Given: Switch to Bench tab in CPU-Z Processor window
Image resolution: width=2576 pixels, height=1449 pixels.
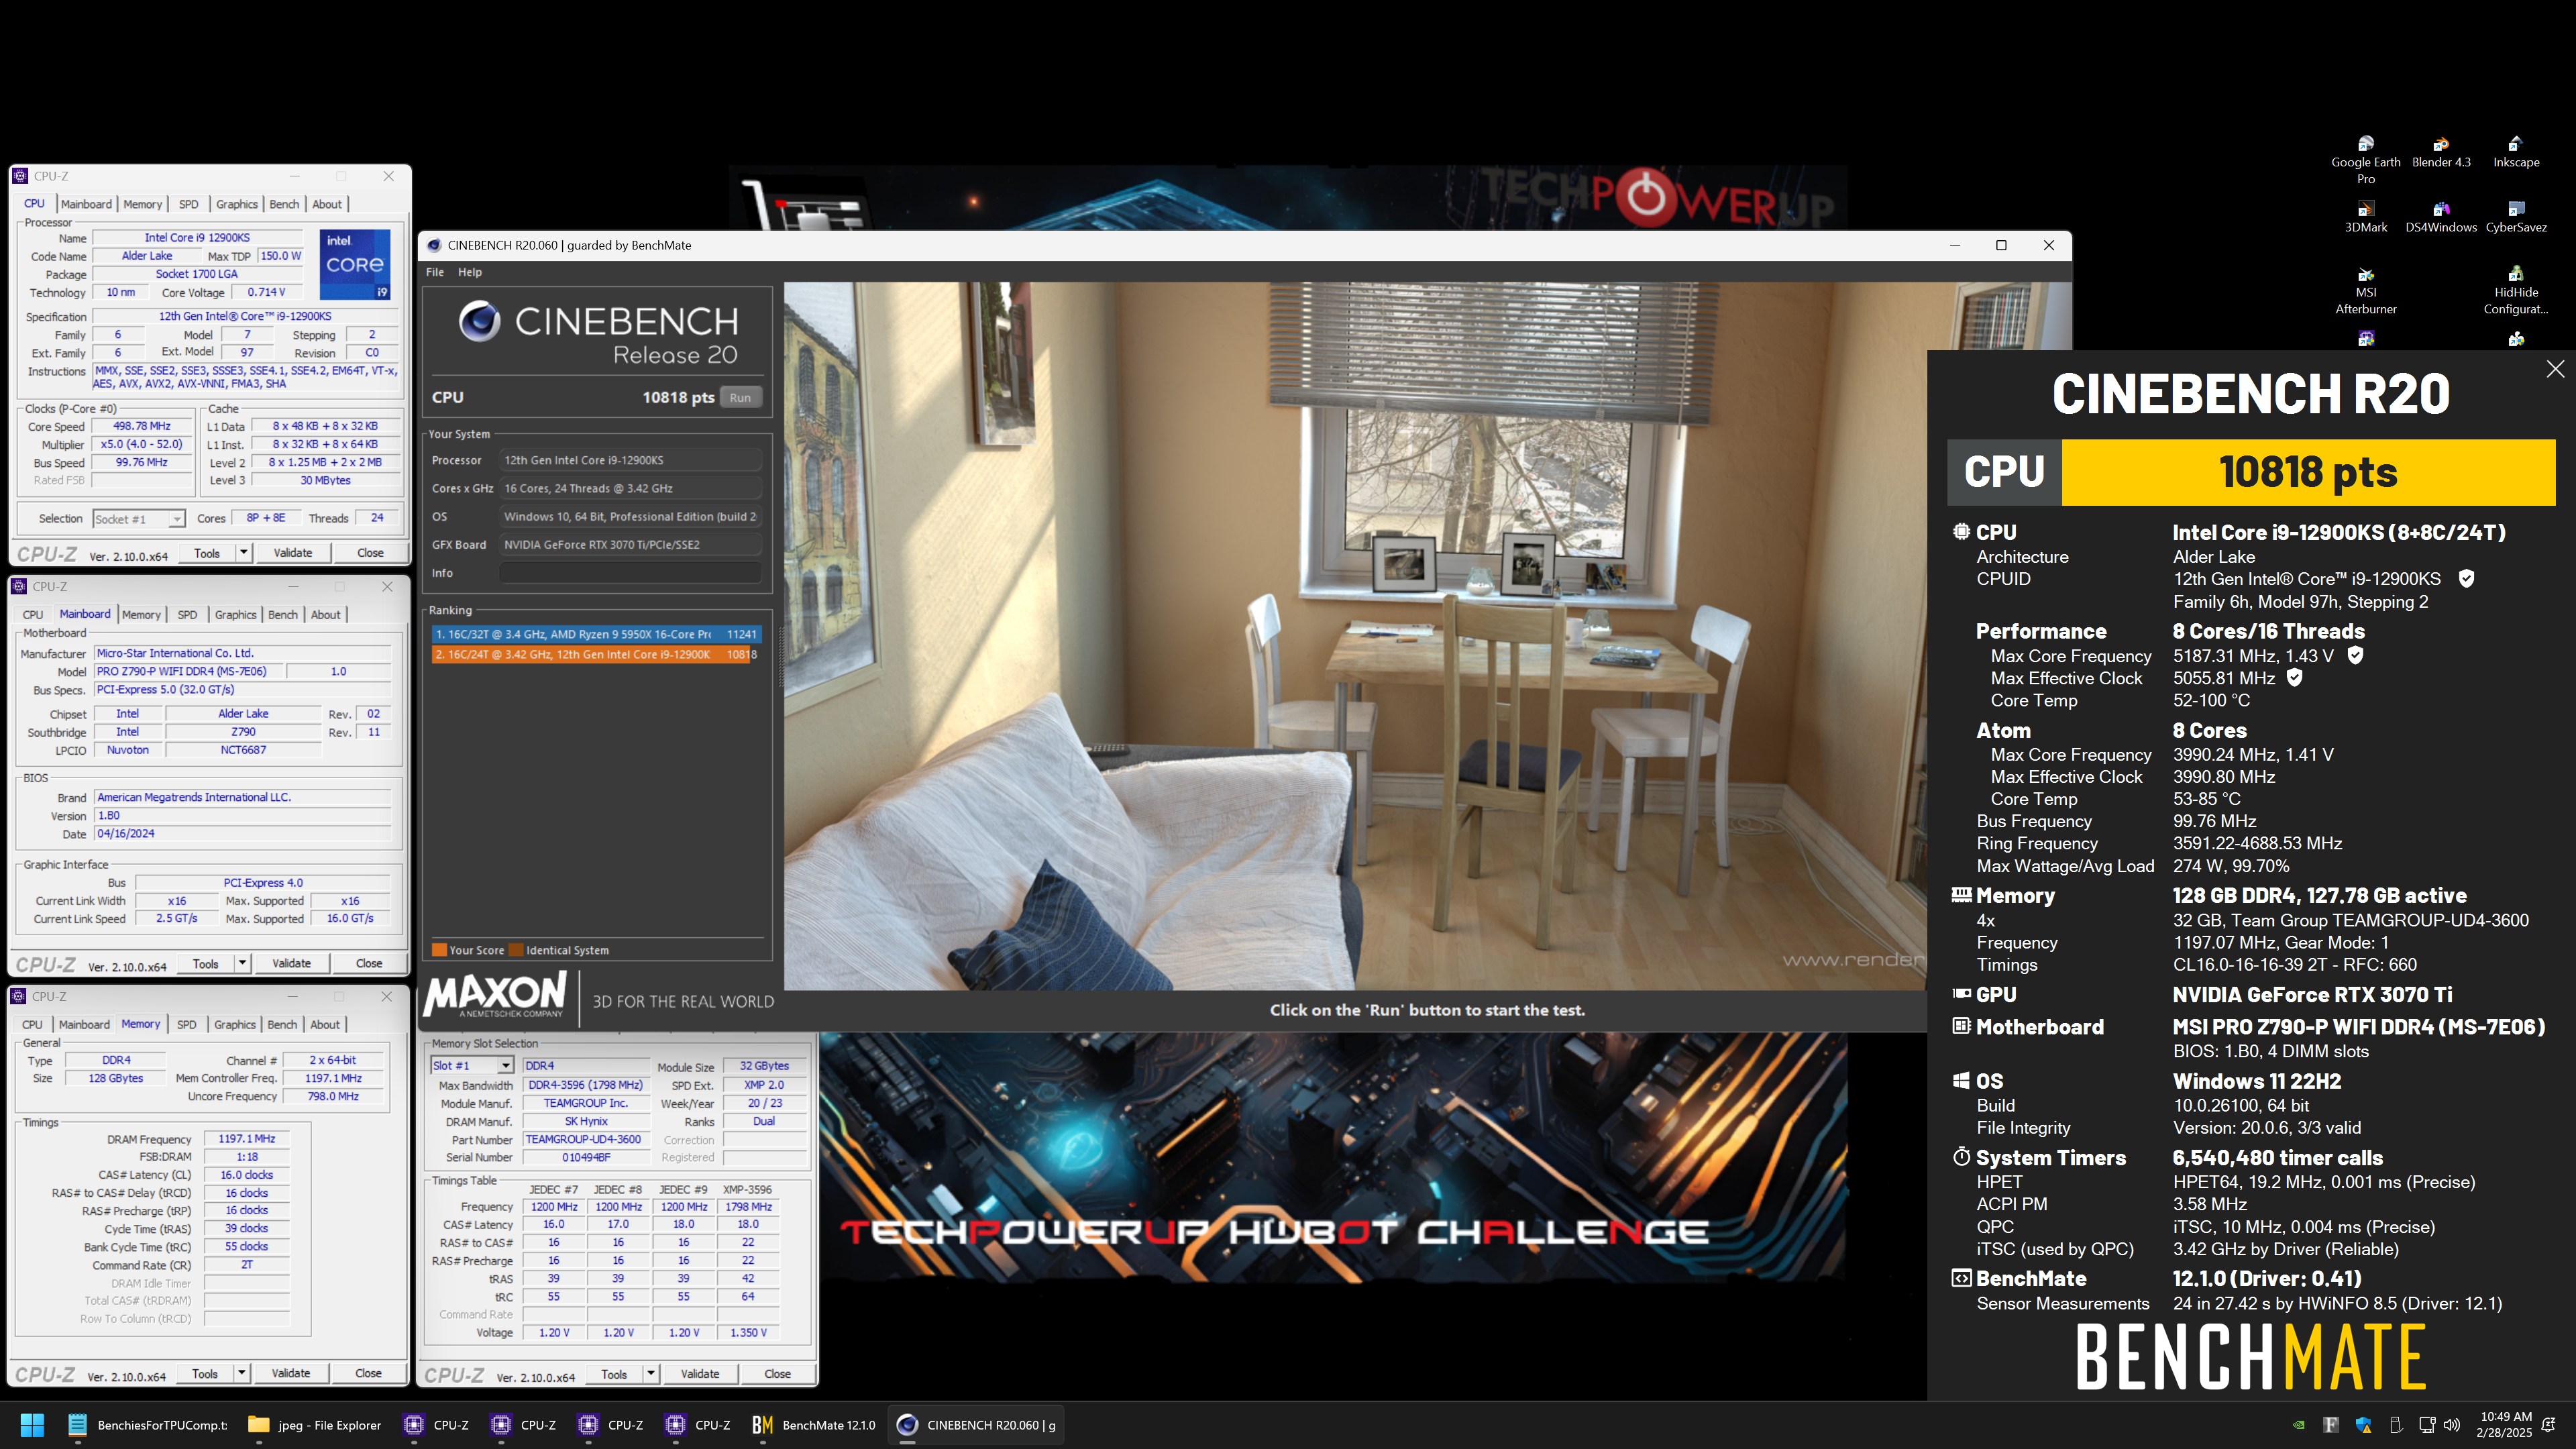Looking at the screenshot, I should (284, 204).
